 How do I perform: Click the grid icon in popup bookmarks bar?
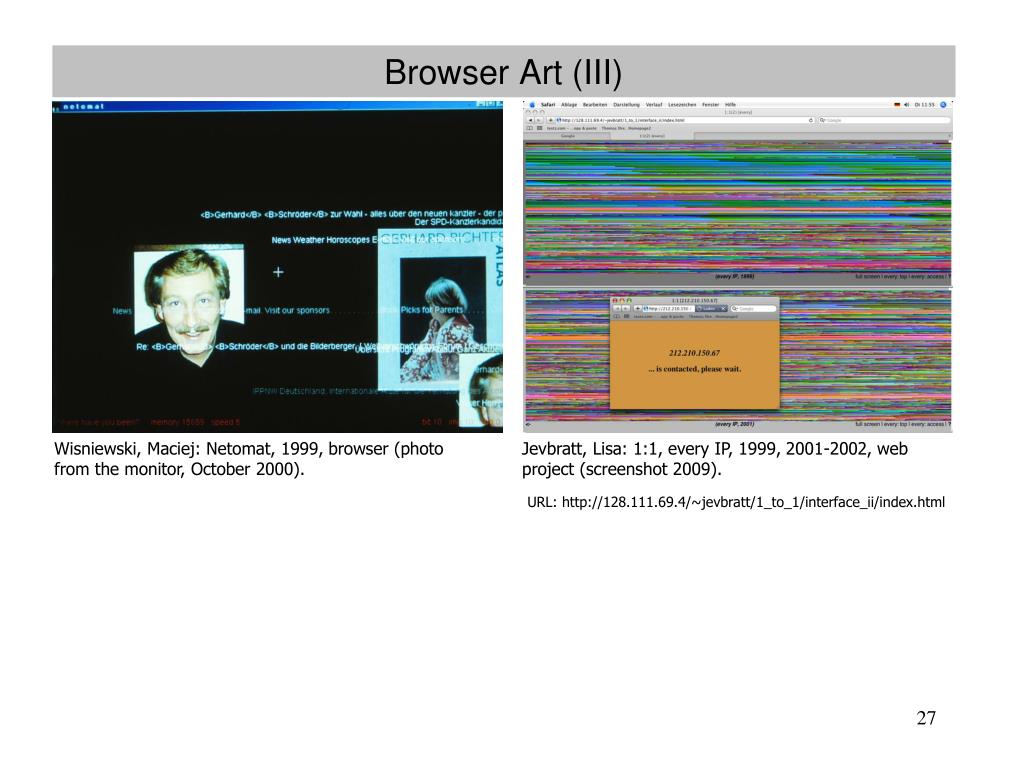[x=626, y=316]
